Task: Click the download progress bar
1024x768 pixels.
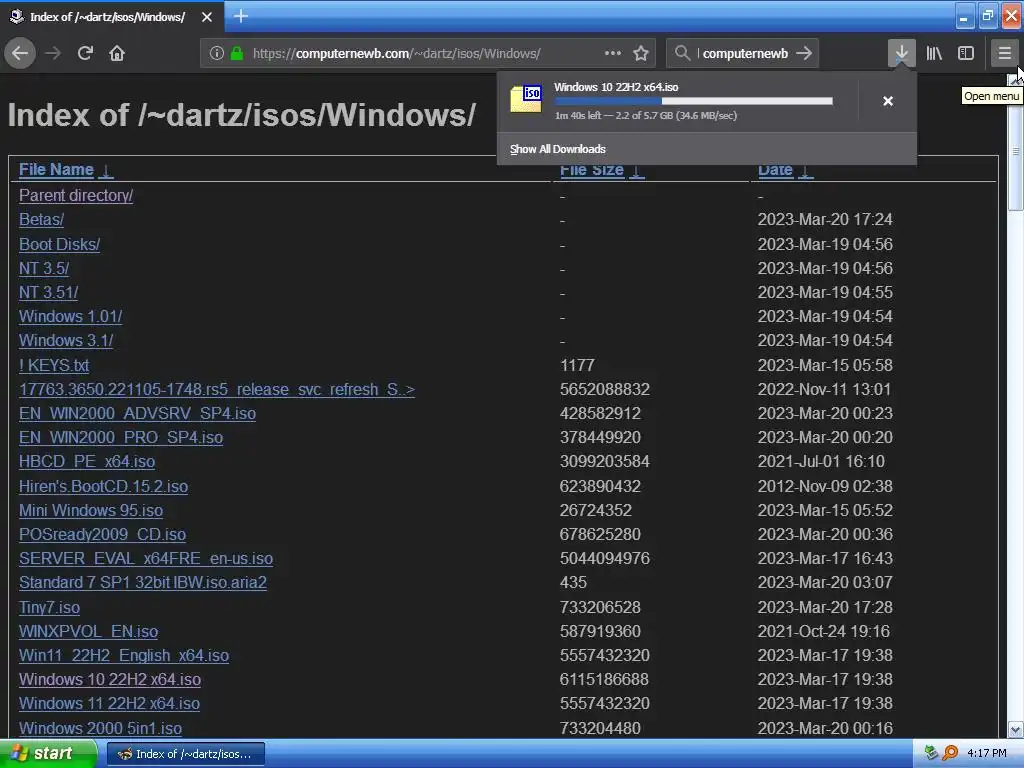Action: click(x=694, y=101)
